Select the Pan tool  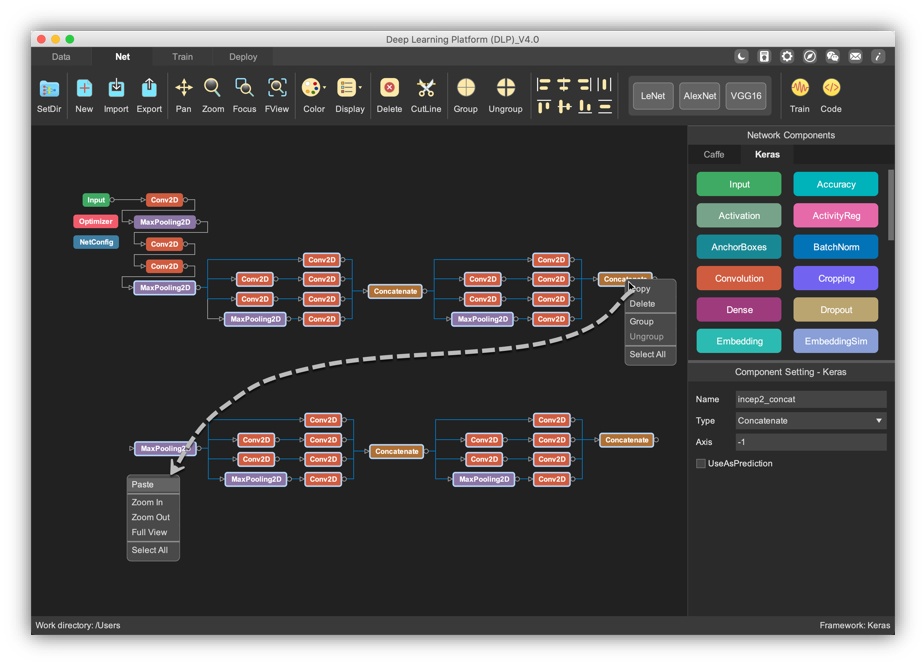pyautogui.click(x=183, y=89)
